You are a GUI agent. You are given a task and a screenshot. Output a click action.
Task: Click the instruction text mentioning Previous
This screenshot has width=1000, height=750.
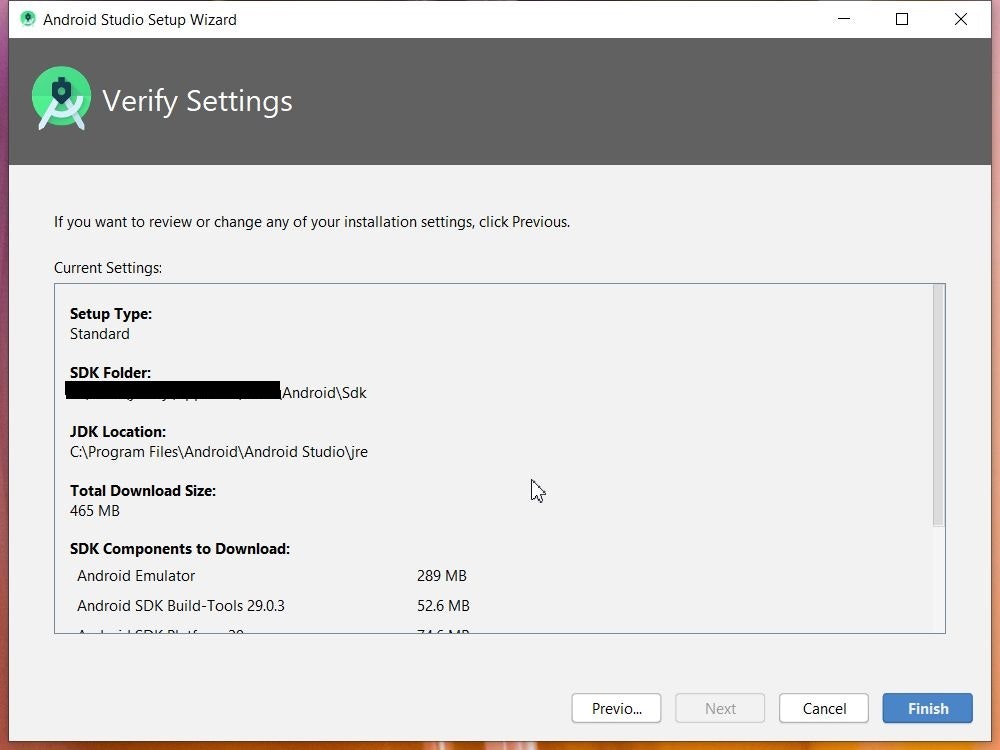coord(312,221)
